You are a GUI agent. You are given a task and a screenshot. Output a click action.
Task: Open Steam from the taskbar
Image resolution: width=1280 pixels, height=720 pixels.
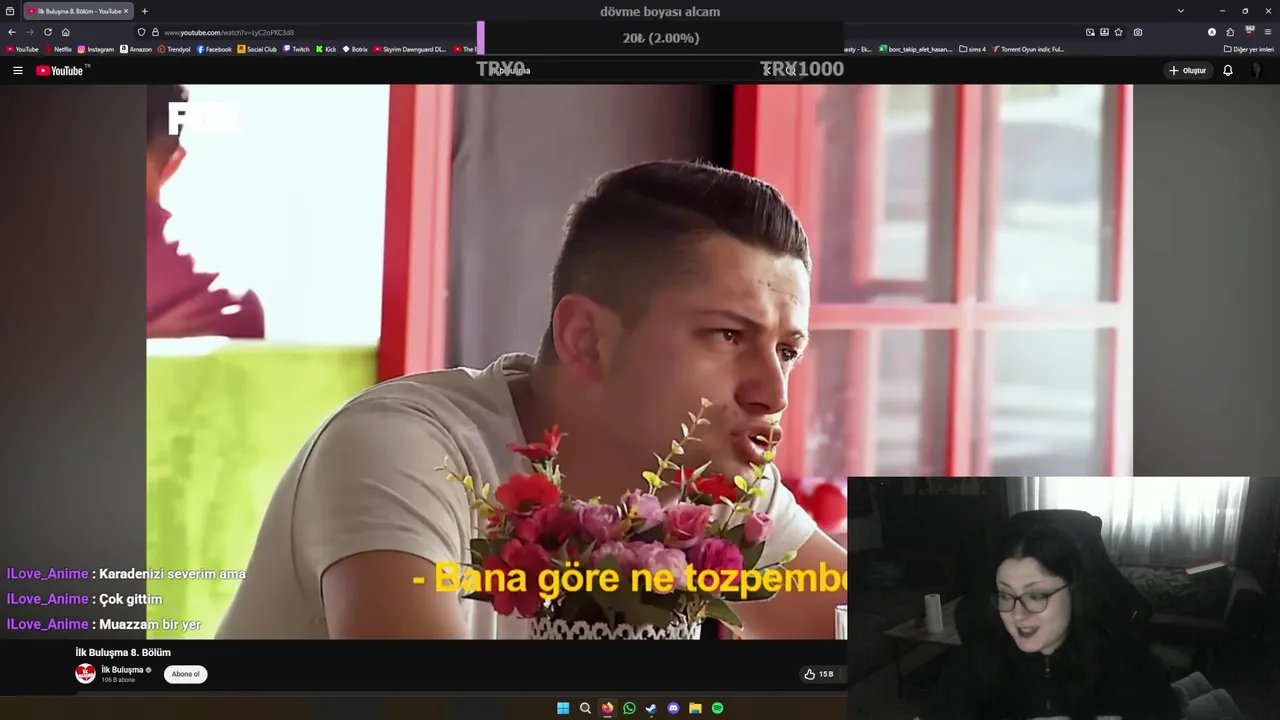pos(651,708)
